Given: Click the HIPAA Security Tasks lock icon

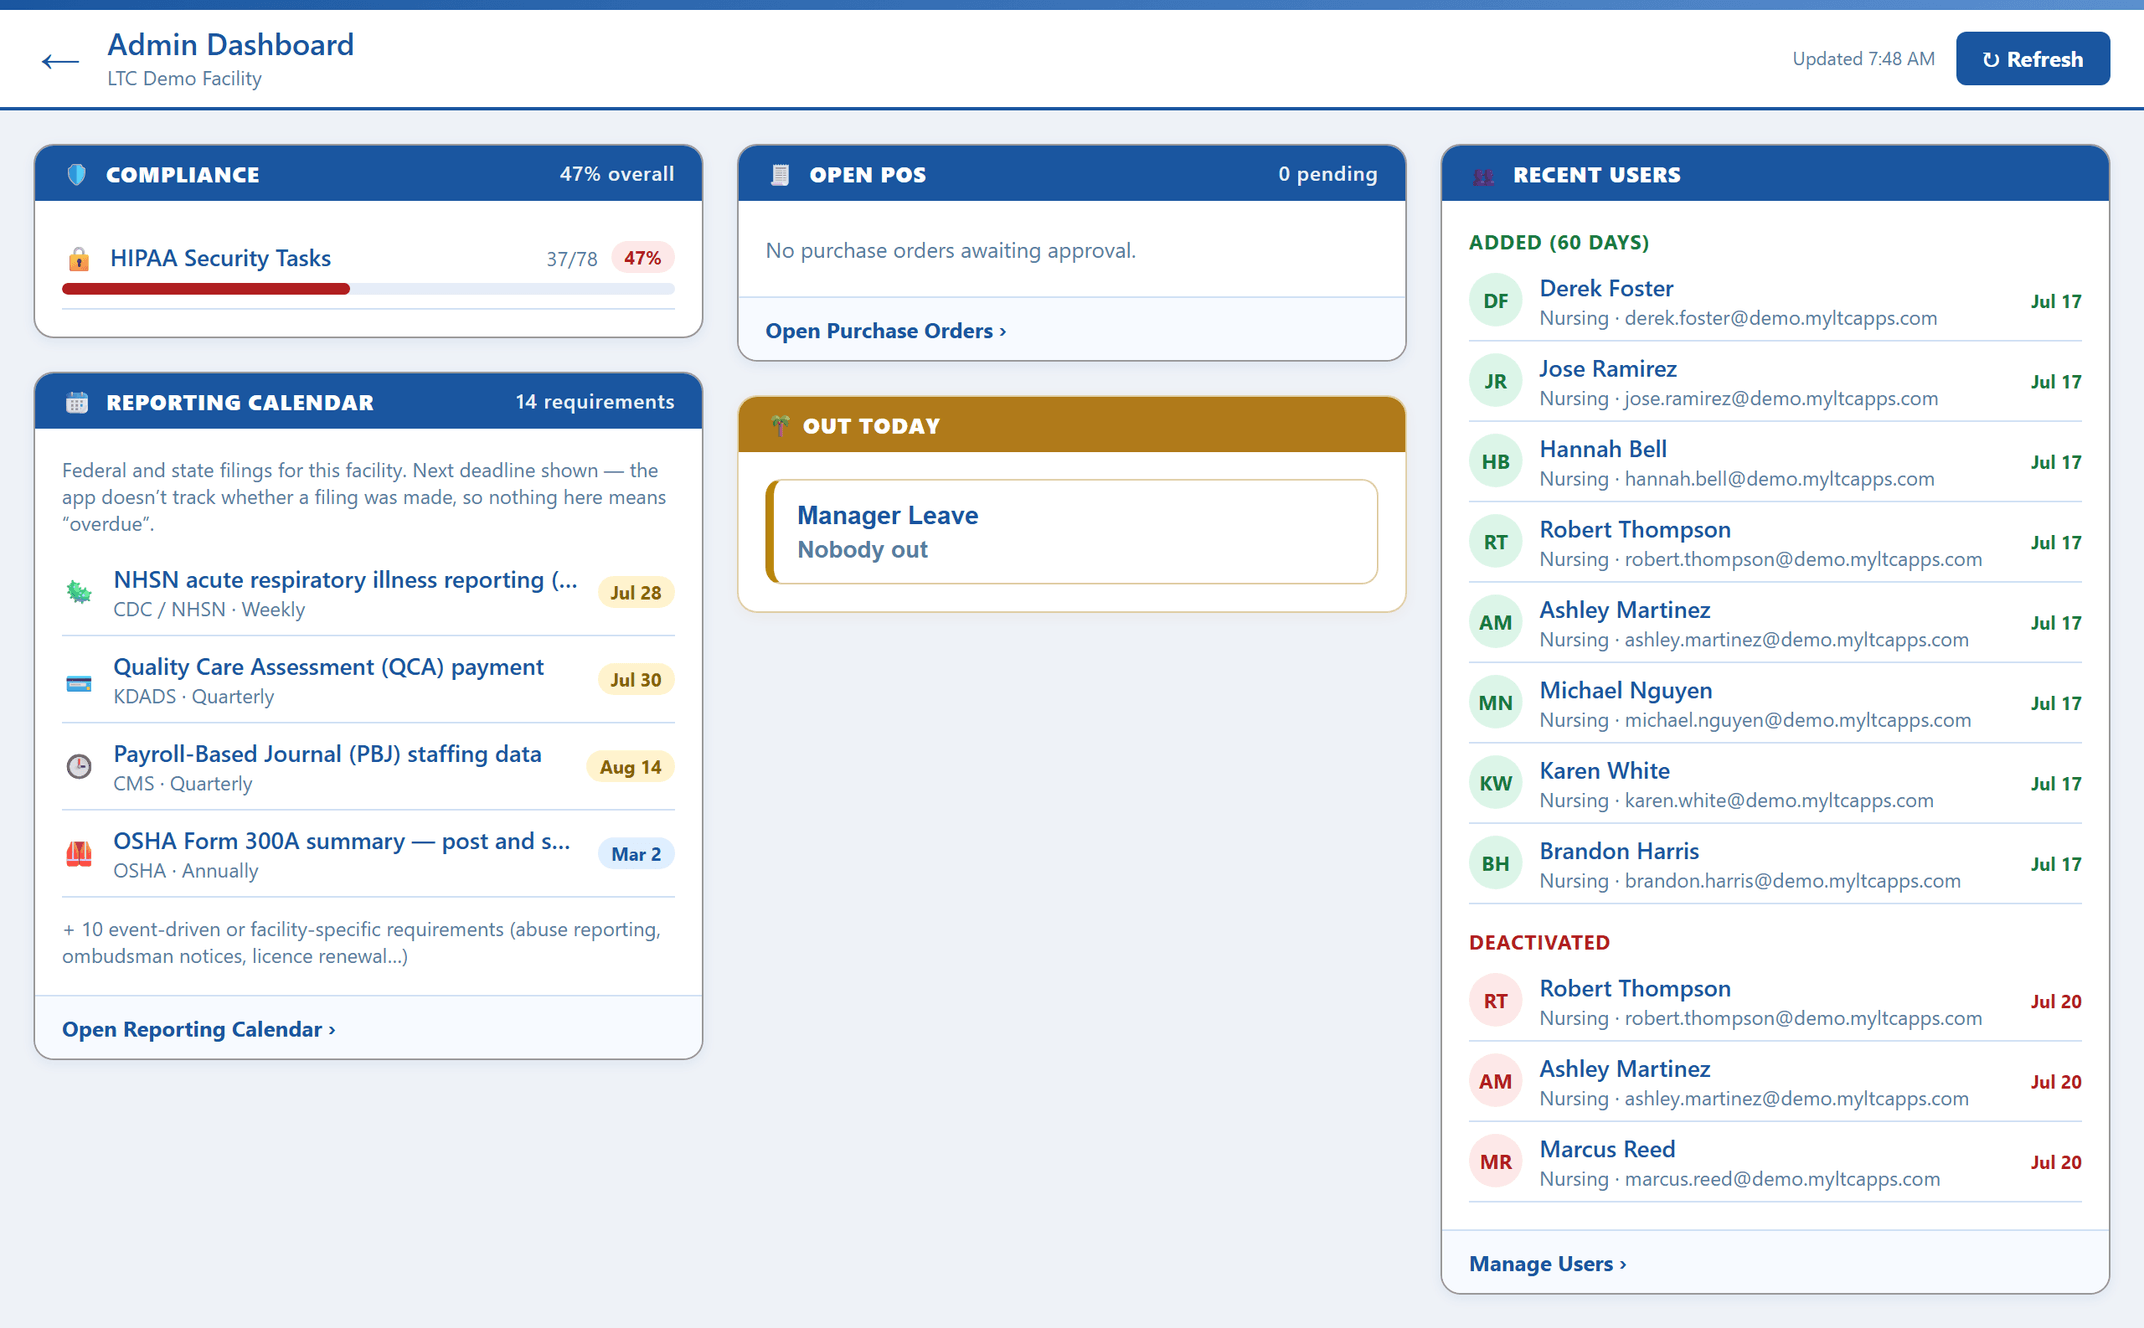Looking at the screenshot, I should click(79, 259).
